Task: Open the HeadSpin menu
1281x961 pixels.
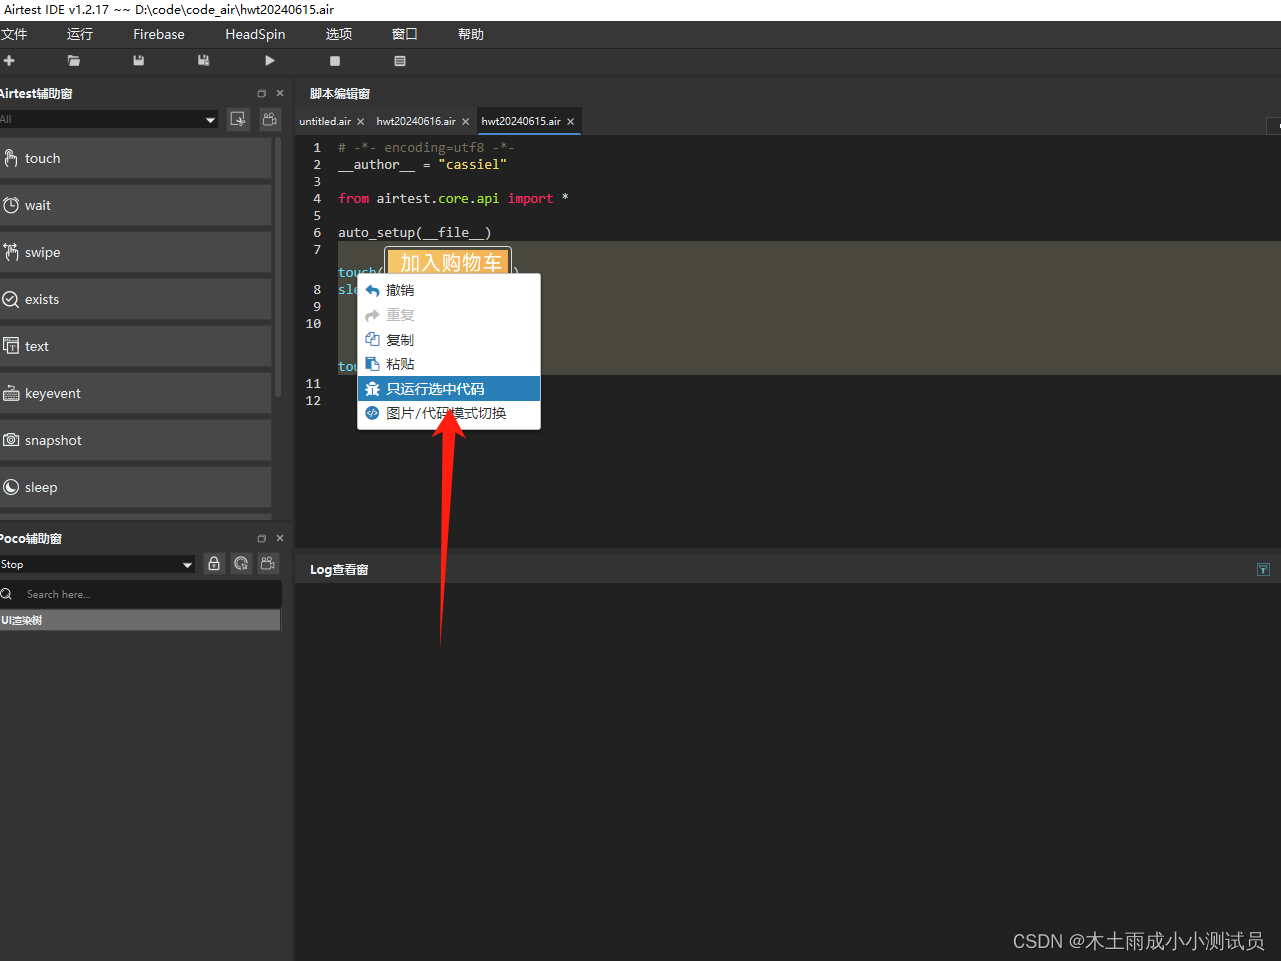Action: (255, 34)
